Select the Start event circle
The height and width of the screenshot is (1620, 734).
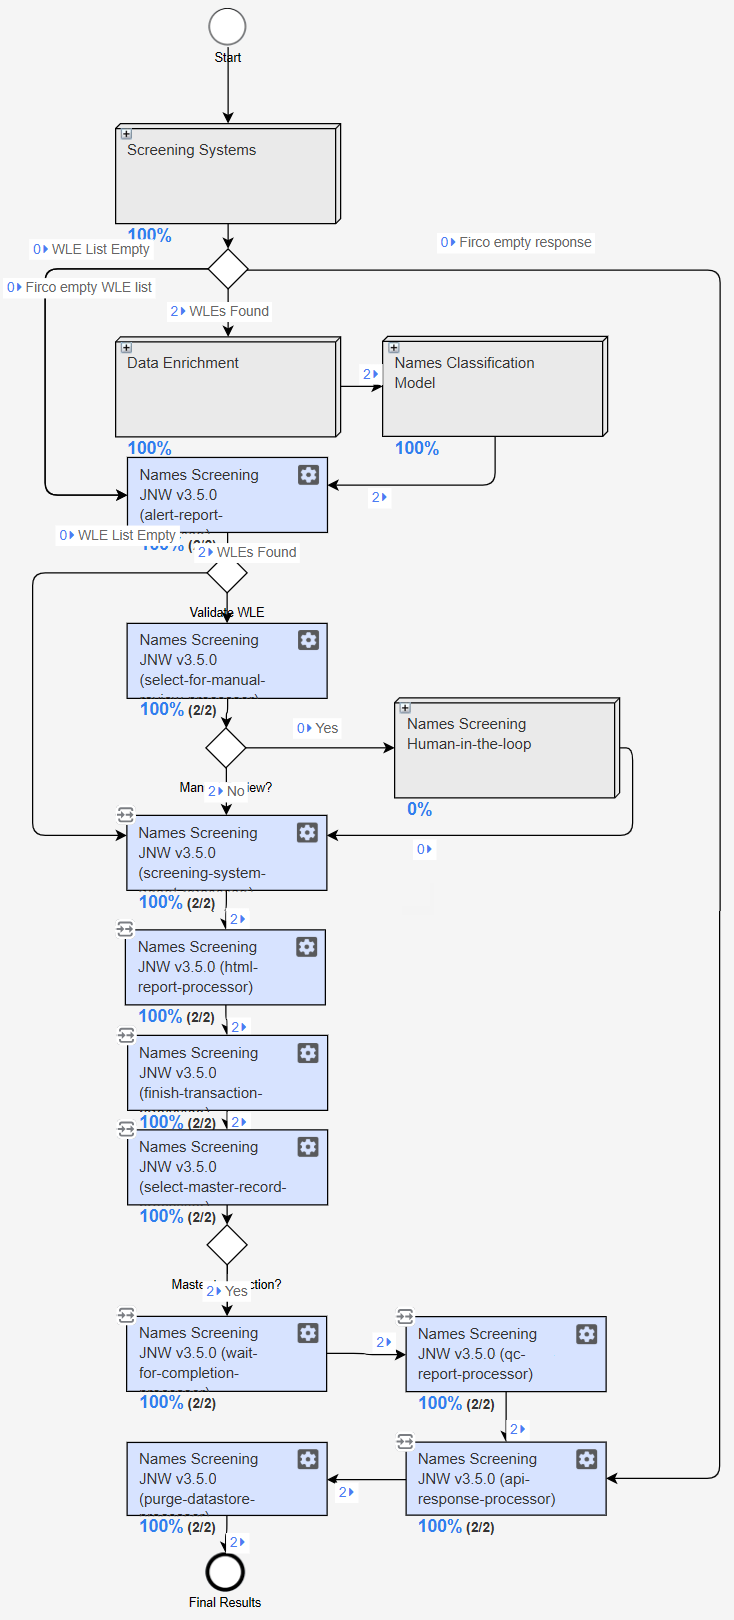(228, 27)
